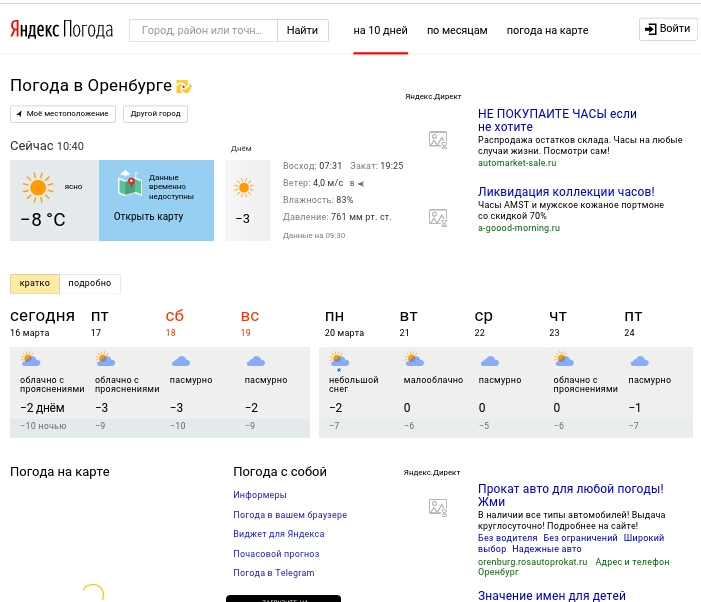Switch to подробно forecast view
This screenshot has height=602, width=701.
[x=90, y=283]
